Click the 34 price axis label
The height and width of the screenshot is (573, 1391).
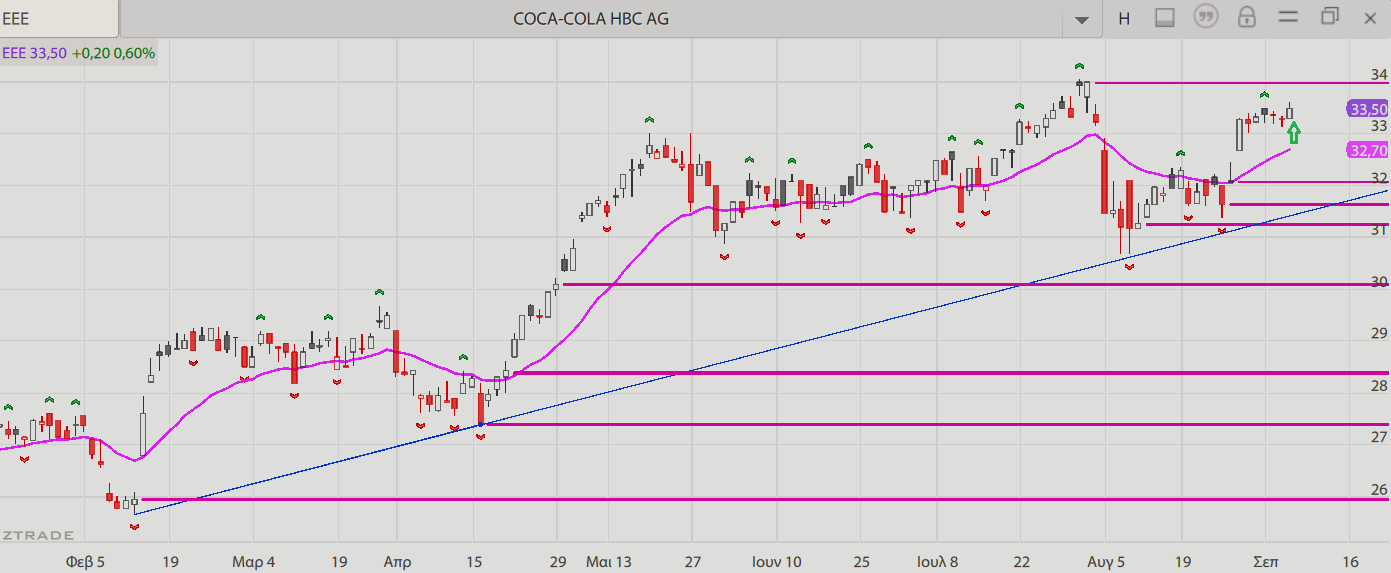(1379, 75)
